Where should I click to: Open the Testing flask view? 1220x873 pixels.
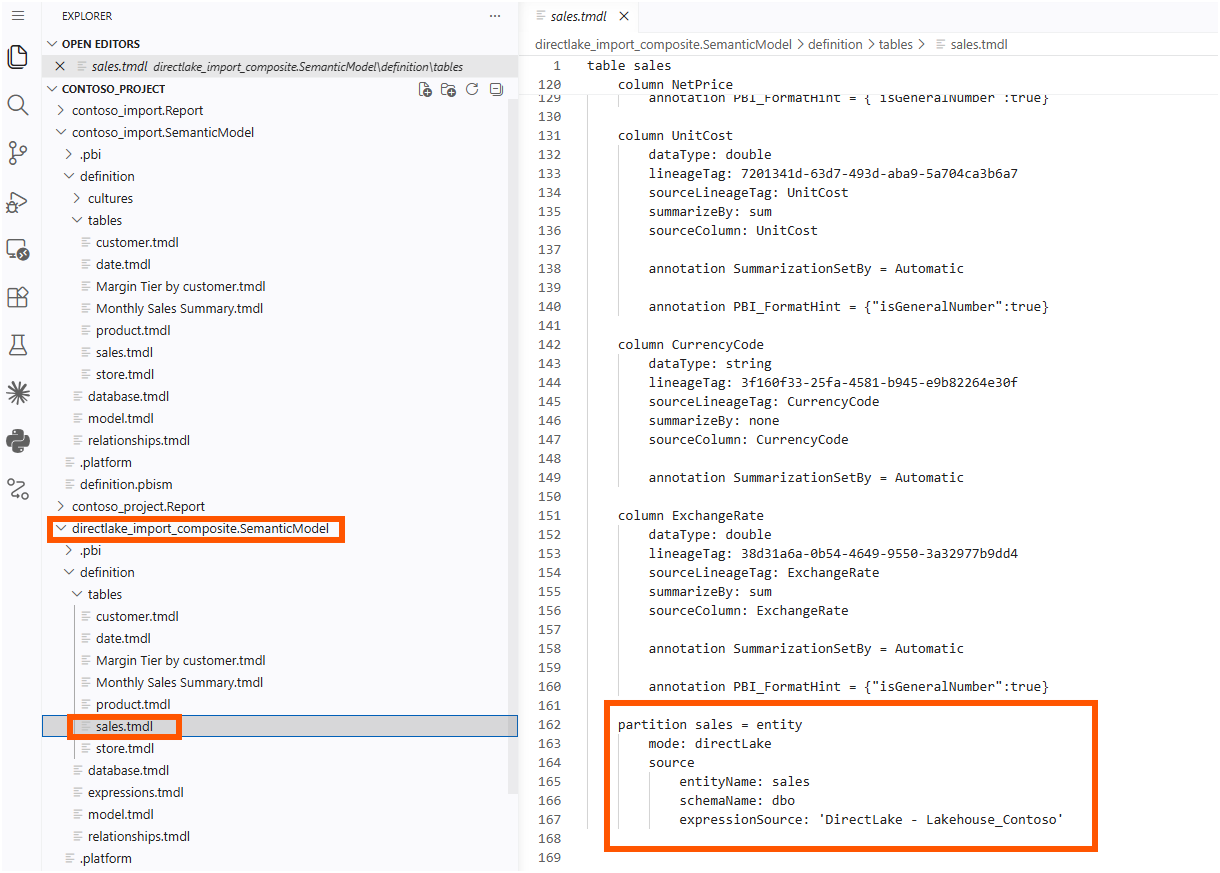[x=17, y=345]
